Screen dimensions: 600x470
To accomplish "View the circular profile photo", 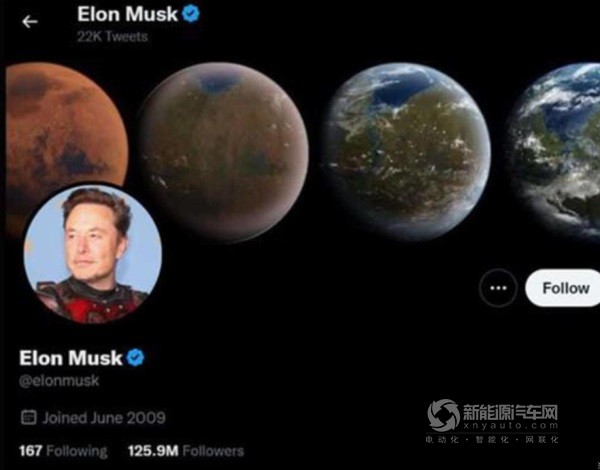I will [92, 254].
